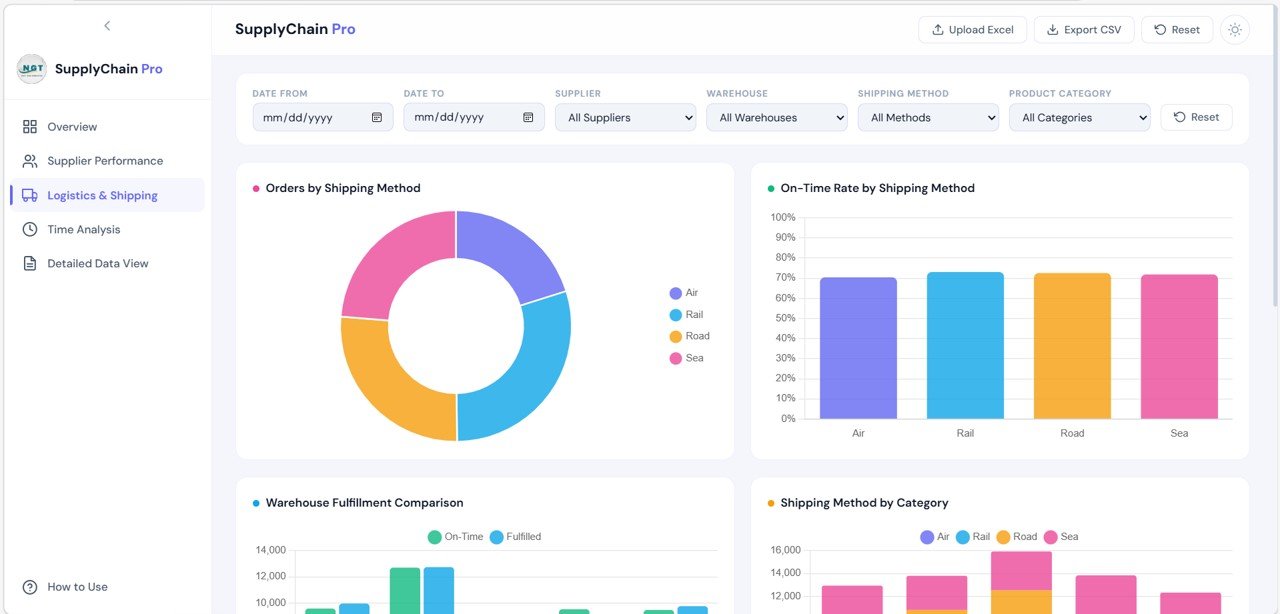Open Supplier Performance from the sidebar
This screenshot has width=1280, height=614.
tap(105, 161)
